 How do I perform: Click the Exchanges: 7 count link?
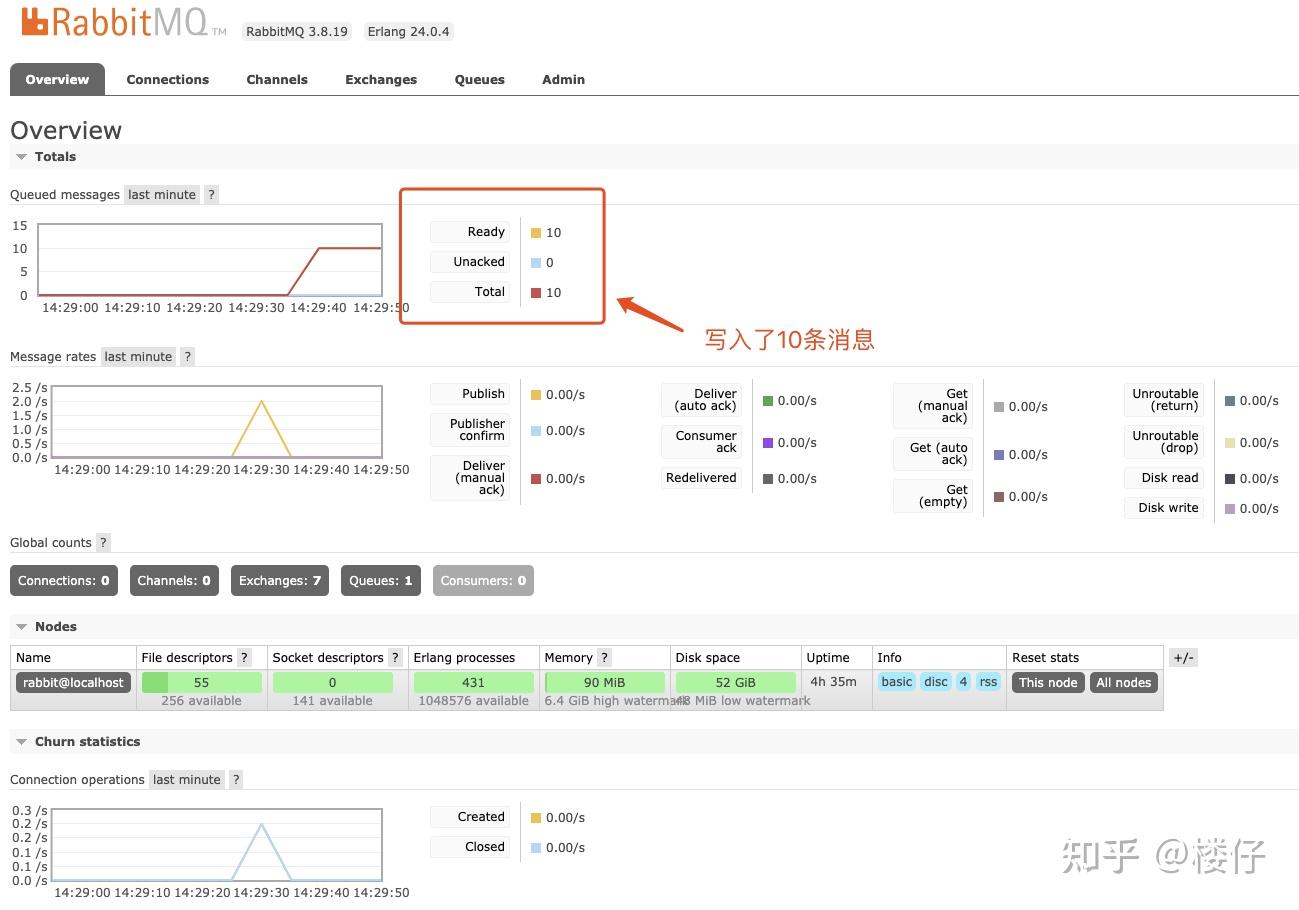(x=279, y=580)
